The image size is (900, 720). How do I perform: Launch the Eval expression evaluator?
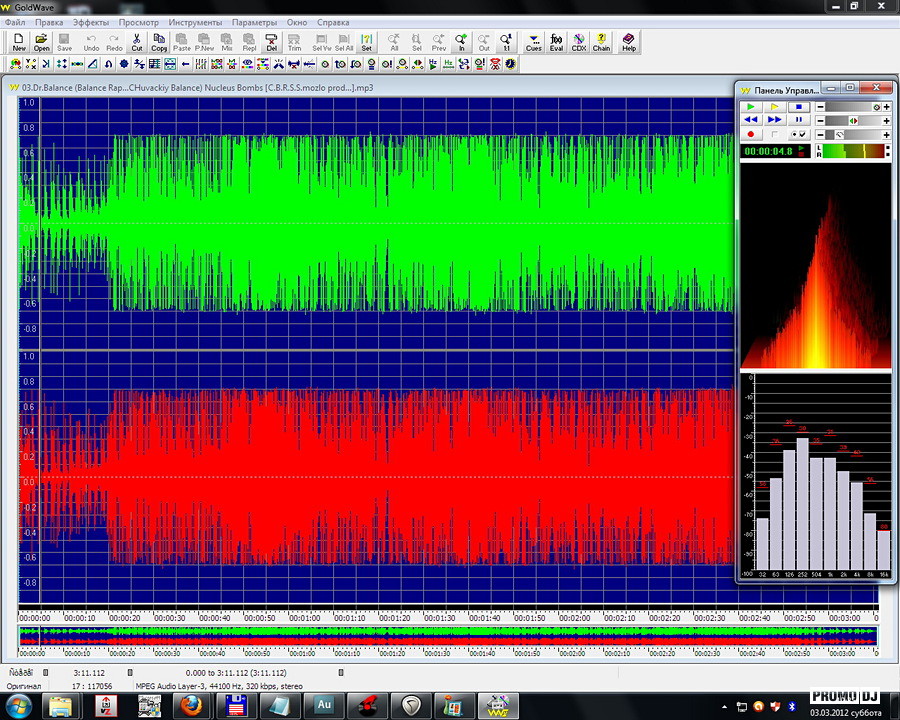(557, 42)
